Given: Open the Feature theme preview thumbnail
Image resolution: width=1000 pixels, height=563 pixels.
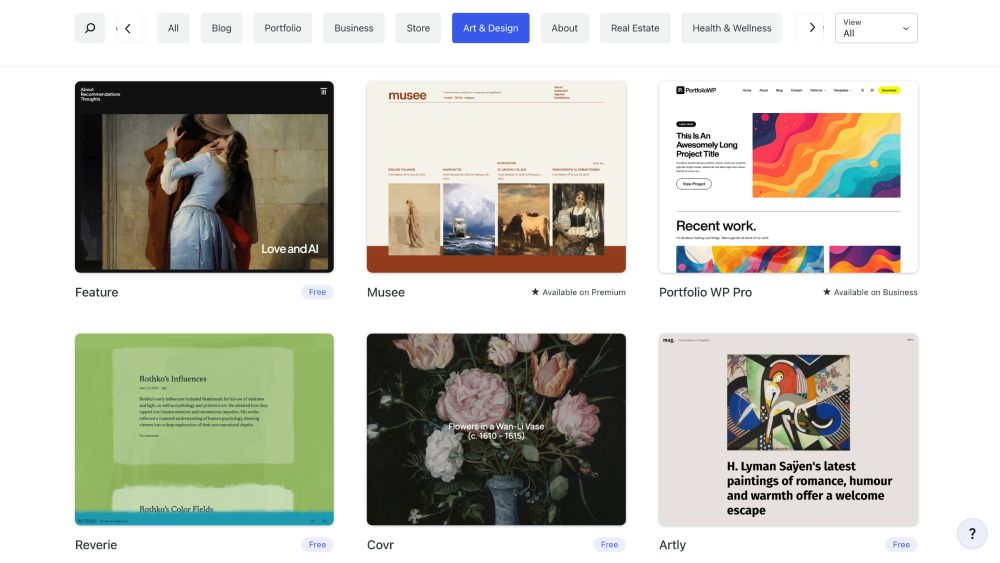Looking at the screenshot, I should click(x=204, y=177).
